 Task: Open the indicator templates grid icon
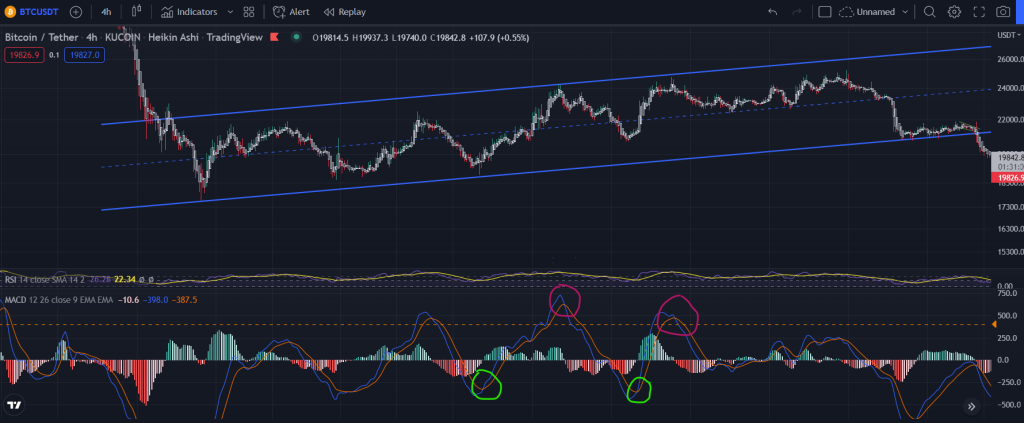(249, 12)
